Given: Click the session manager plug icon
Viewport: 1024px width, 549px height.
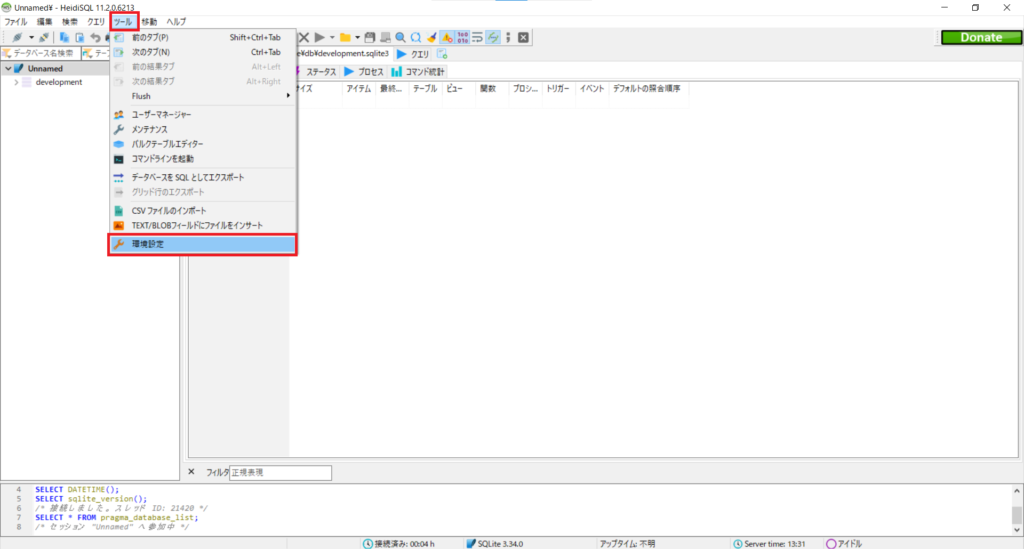Looking at the screenshot, I should coord(18,37).
